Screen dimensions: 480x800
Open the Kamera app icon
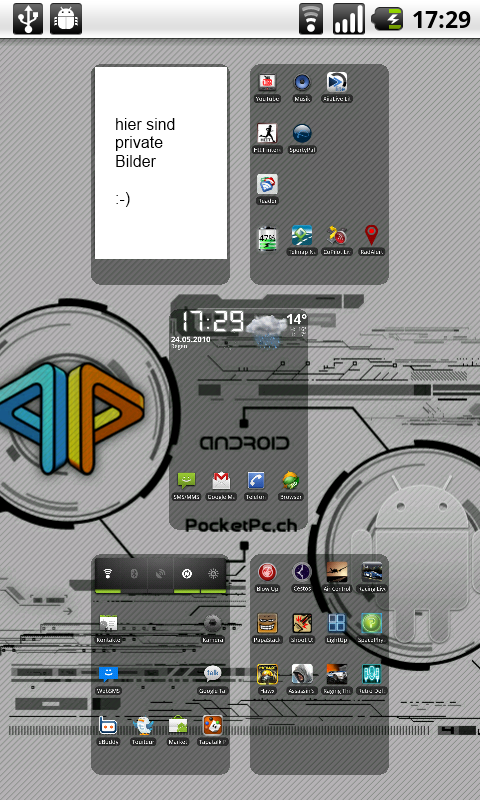tap(212, 623)
